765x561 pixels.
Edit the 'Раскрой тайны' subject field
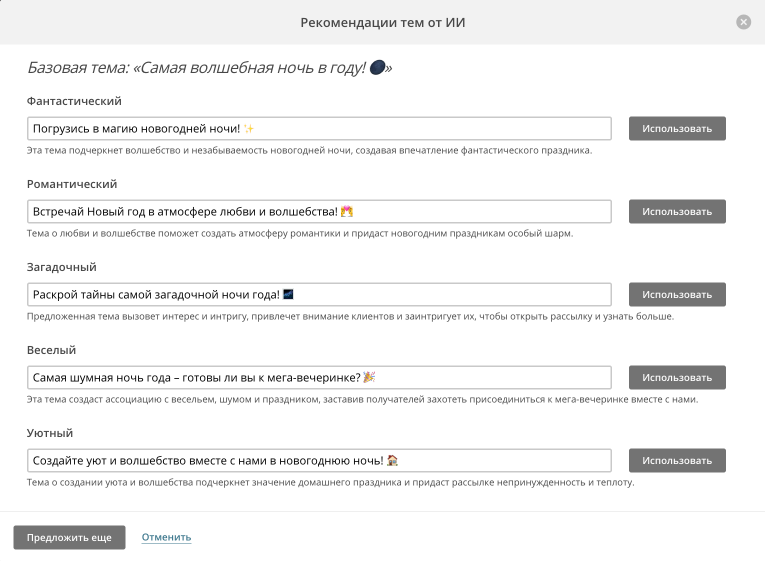(319, 294)
